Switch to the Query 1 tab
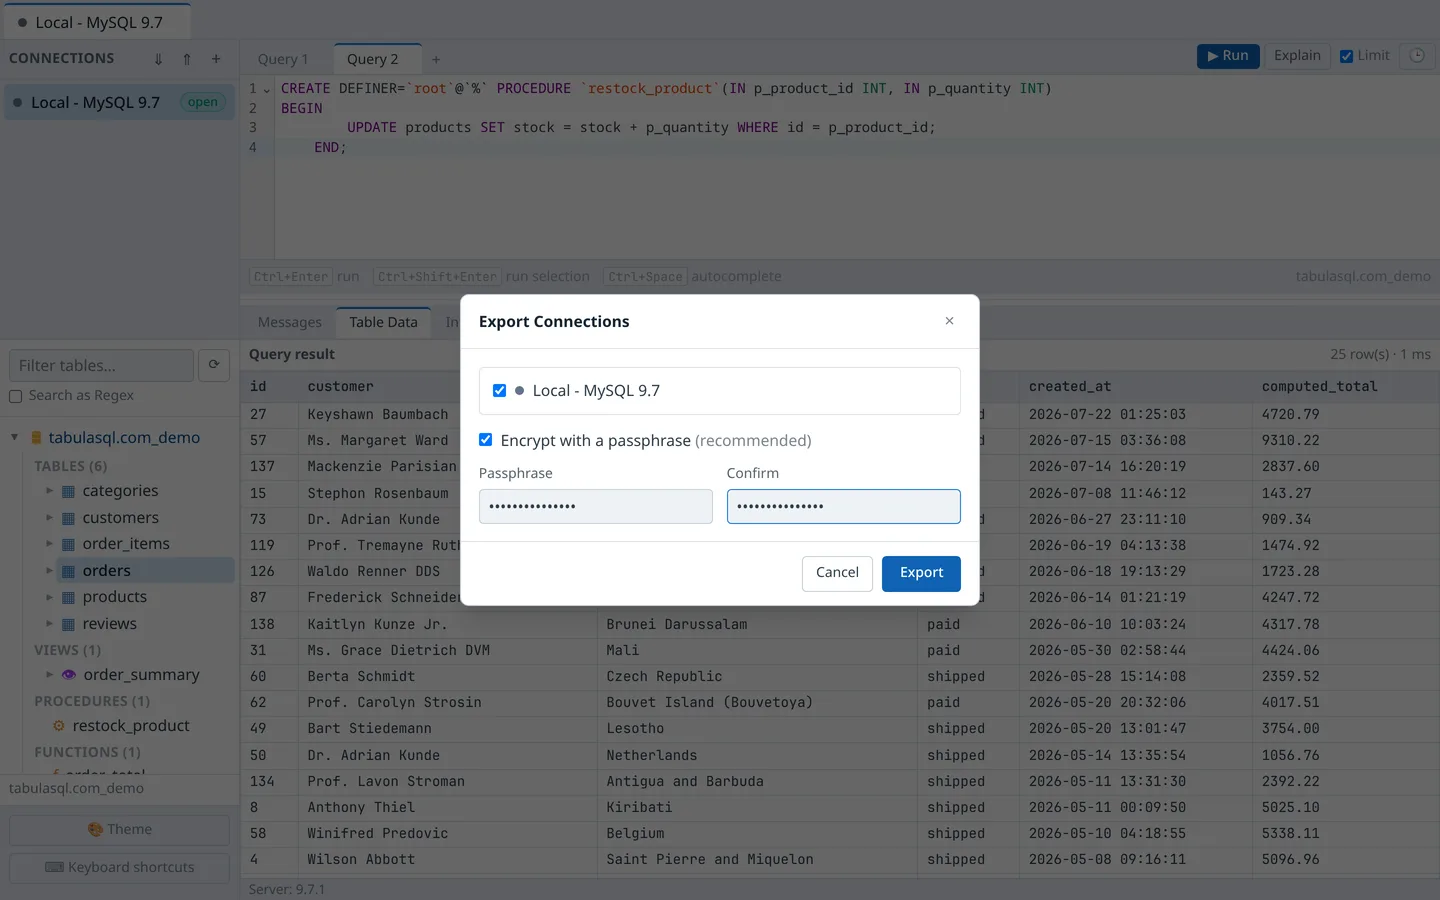Viewport: 1440px width, 900px height. click(283, 59)
